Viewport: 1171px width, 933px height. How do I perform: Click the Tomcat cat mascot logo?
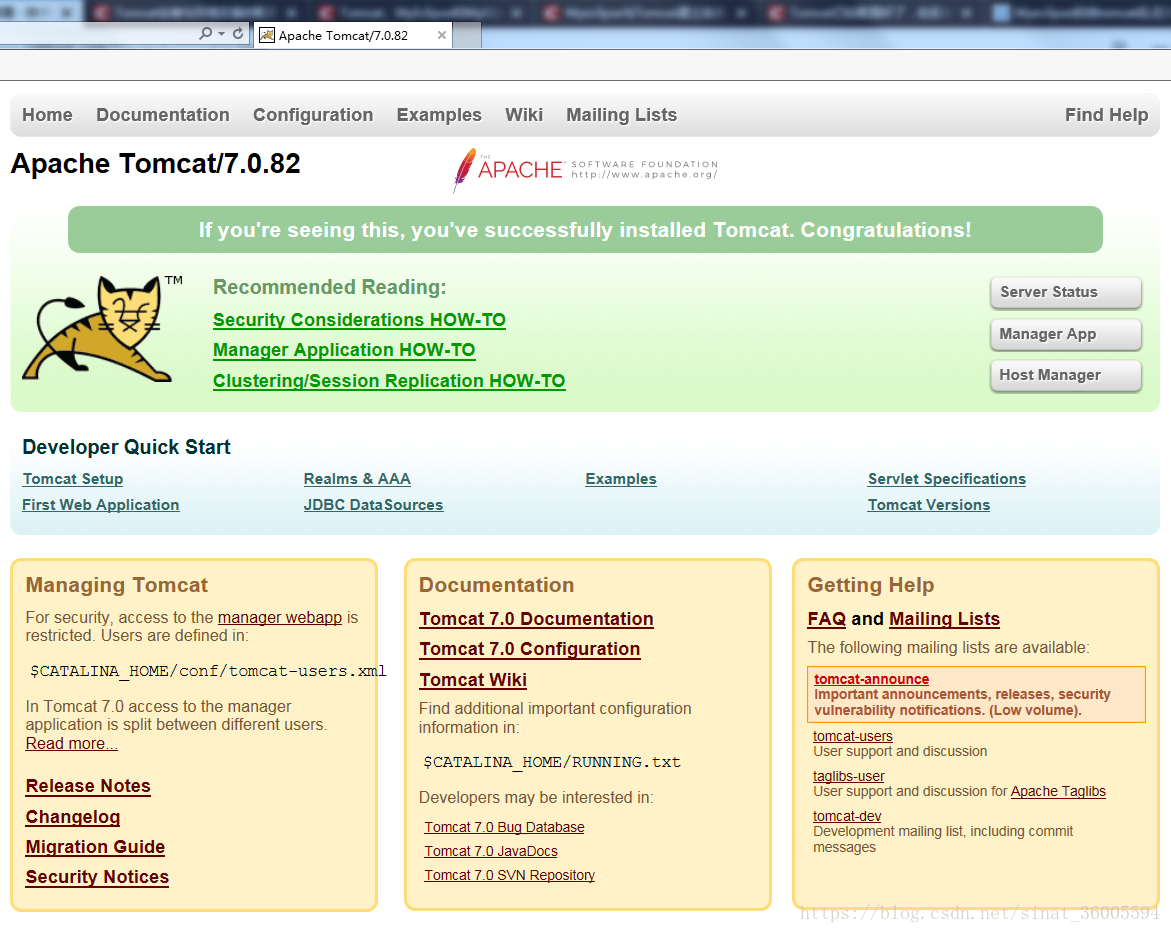(x=101, y=329)
